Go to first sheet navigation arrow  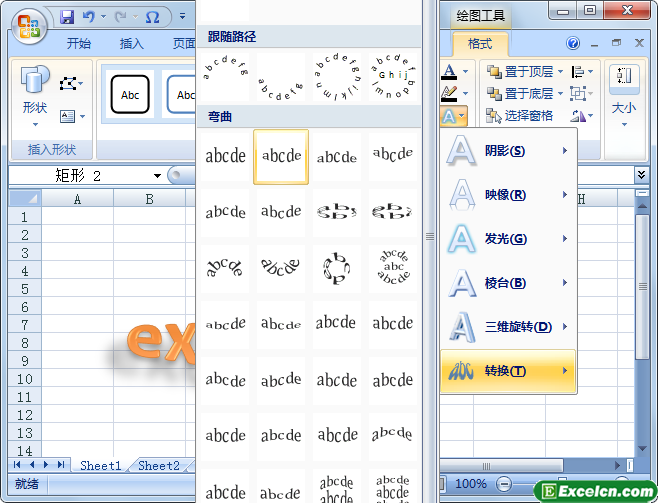coord(17,464)
